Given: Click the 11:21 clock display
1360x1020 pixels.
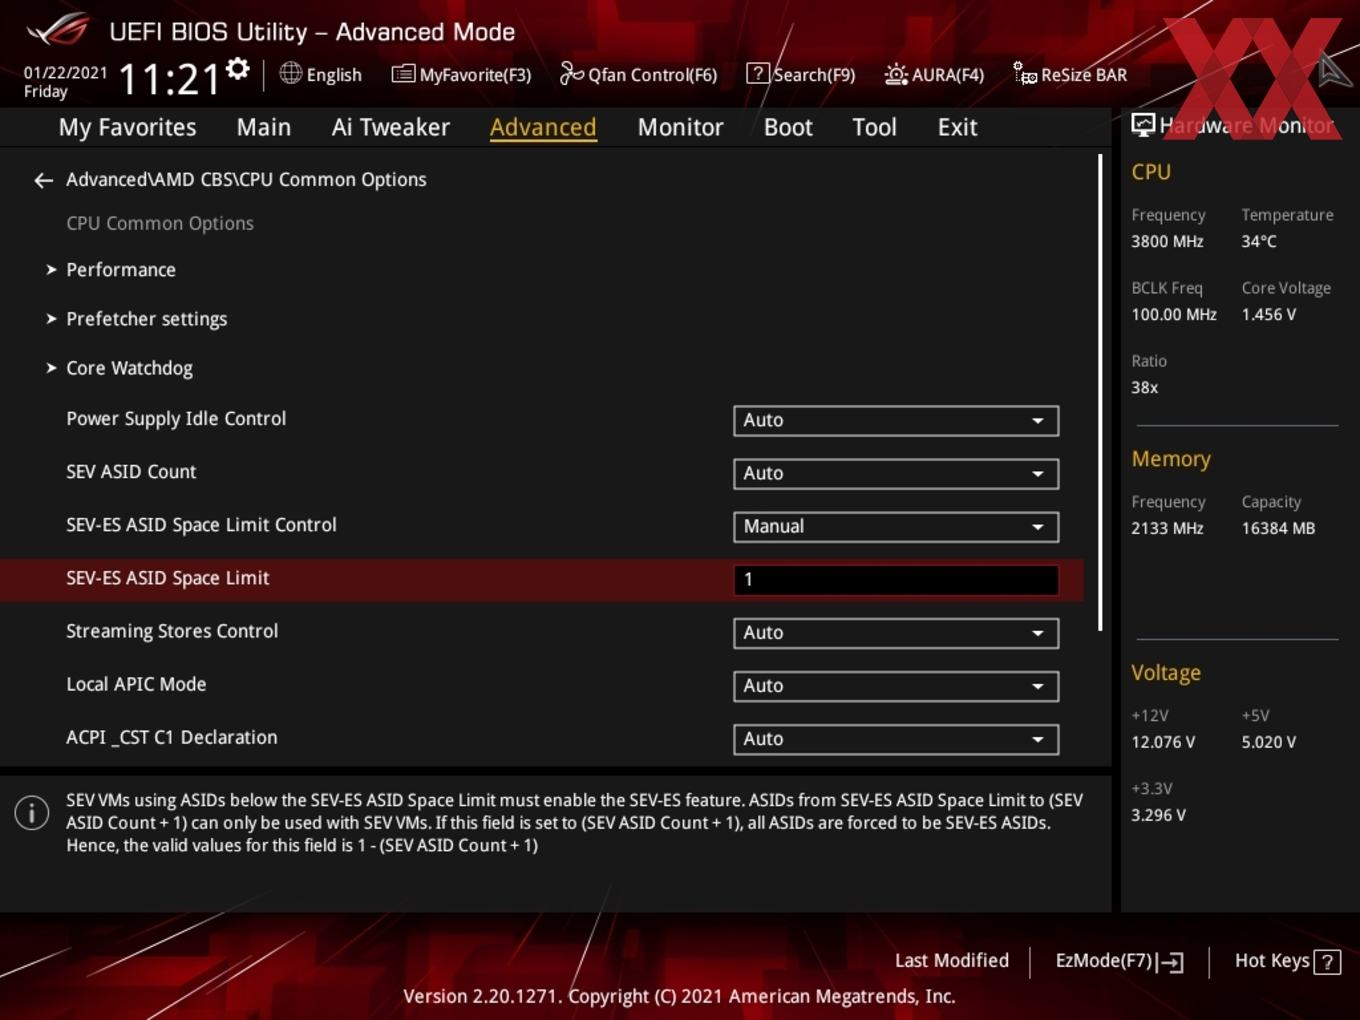Looking at the screenshot, I should [168, 79].
